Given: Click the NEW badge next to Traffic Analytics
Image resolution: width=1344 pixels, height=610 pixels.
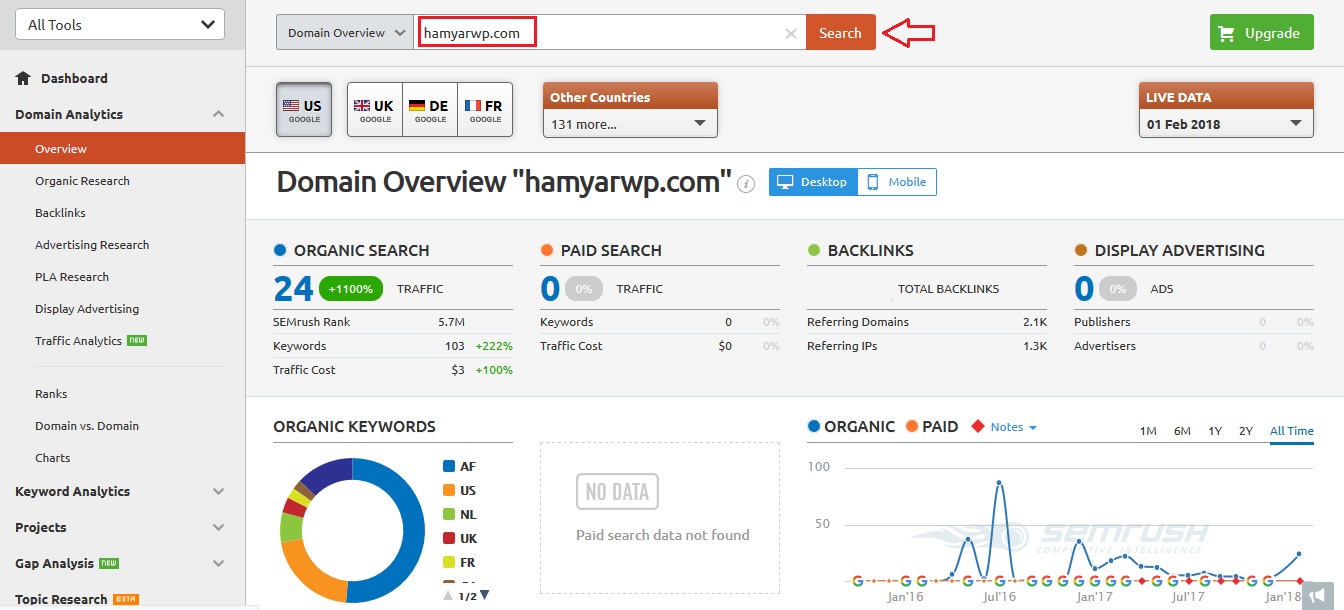Looking at the screenshot, I should (x=137, y=340).
